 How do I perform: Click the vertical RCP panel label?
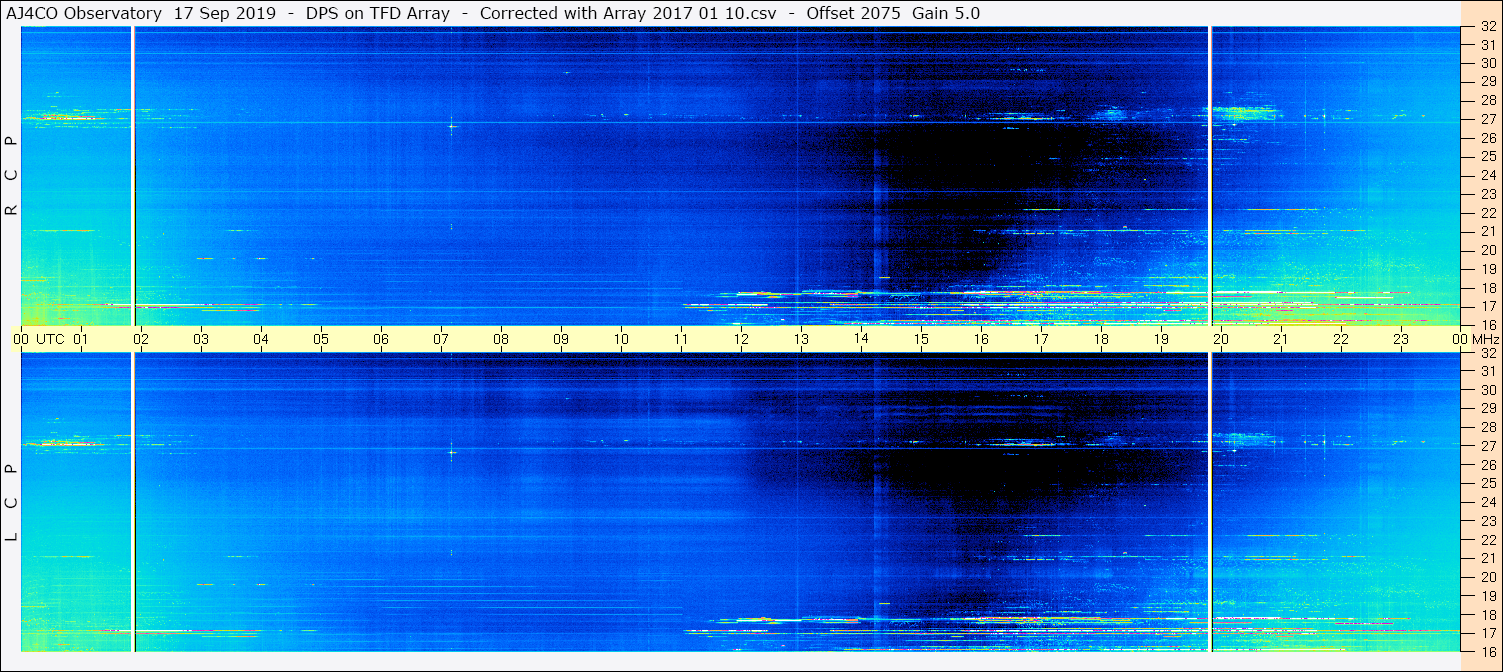coord(12,176)
